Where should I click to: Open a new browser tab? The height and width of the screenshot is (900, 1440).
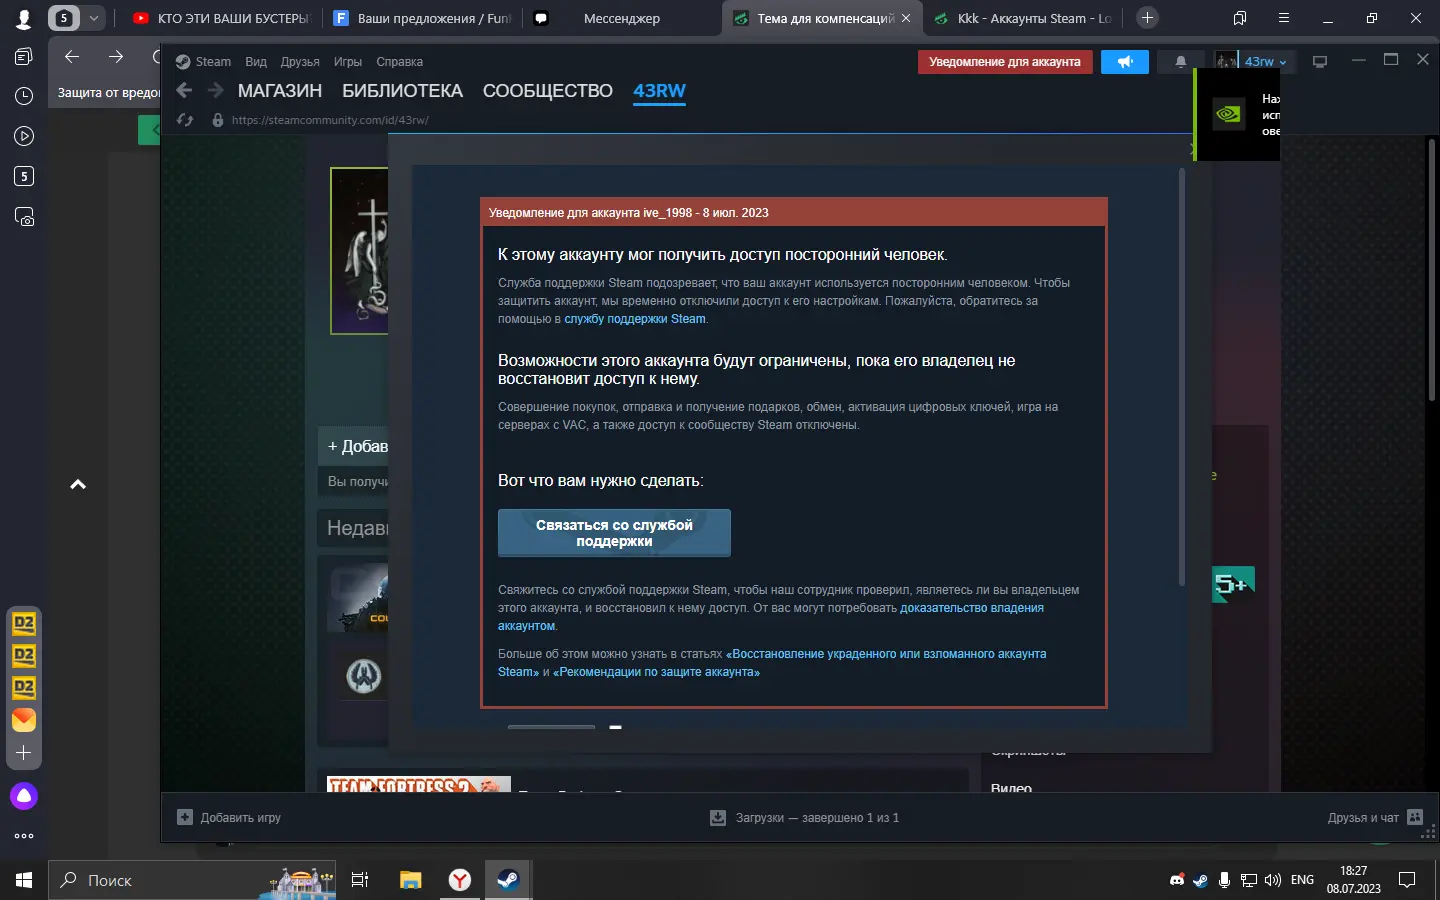click(x=1147, y=18)
